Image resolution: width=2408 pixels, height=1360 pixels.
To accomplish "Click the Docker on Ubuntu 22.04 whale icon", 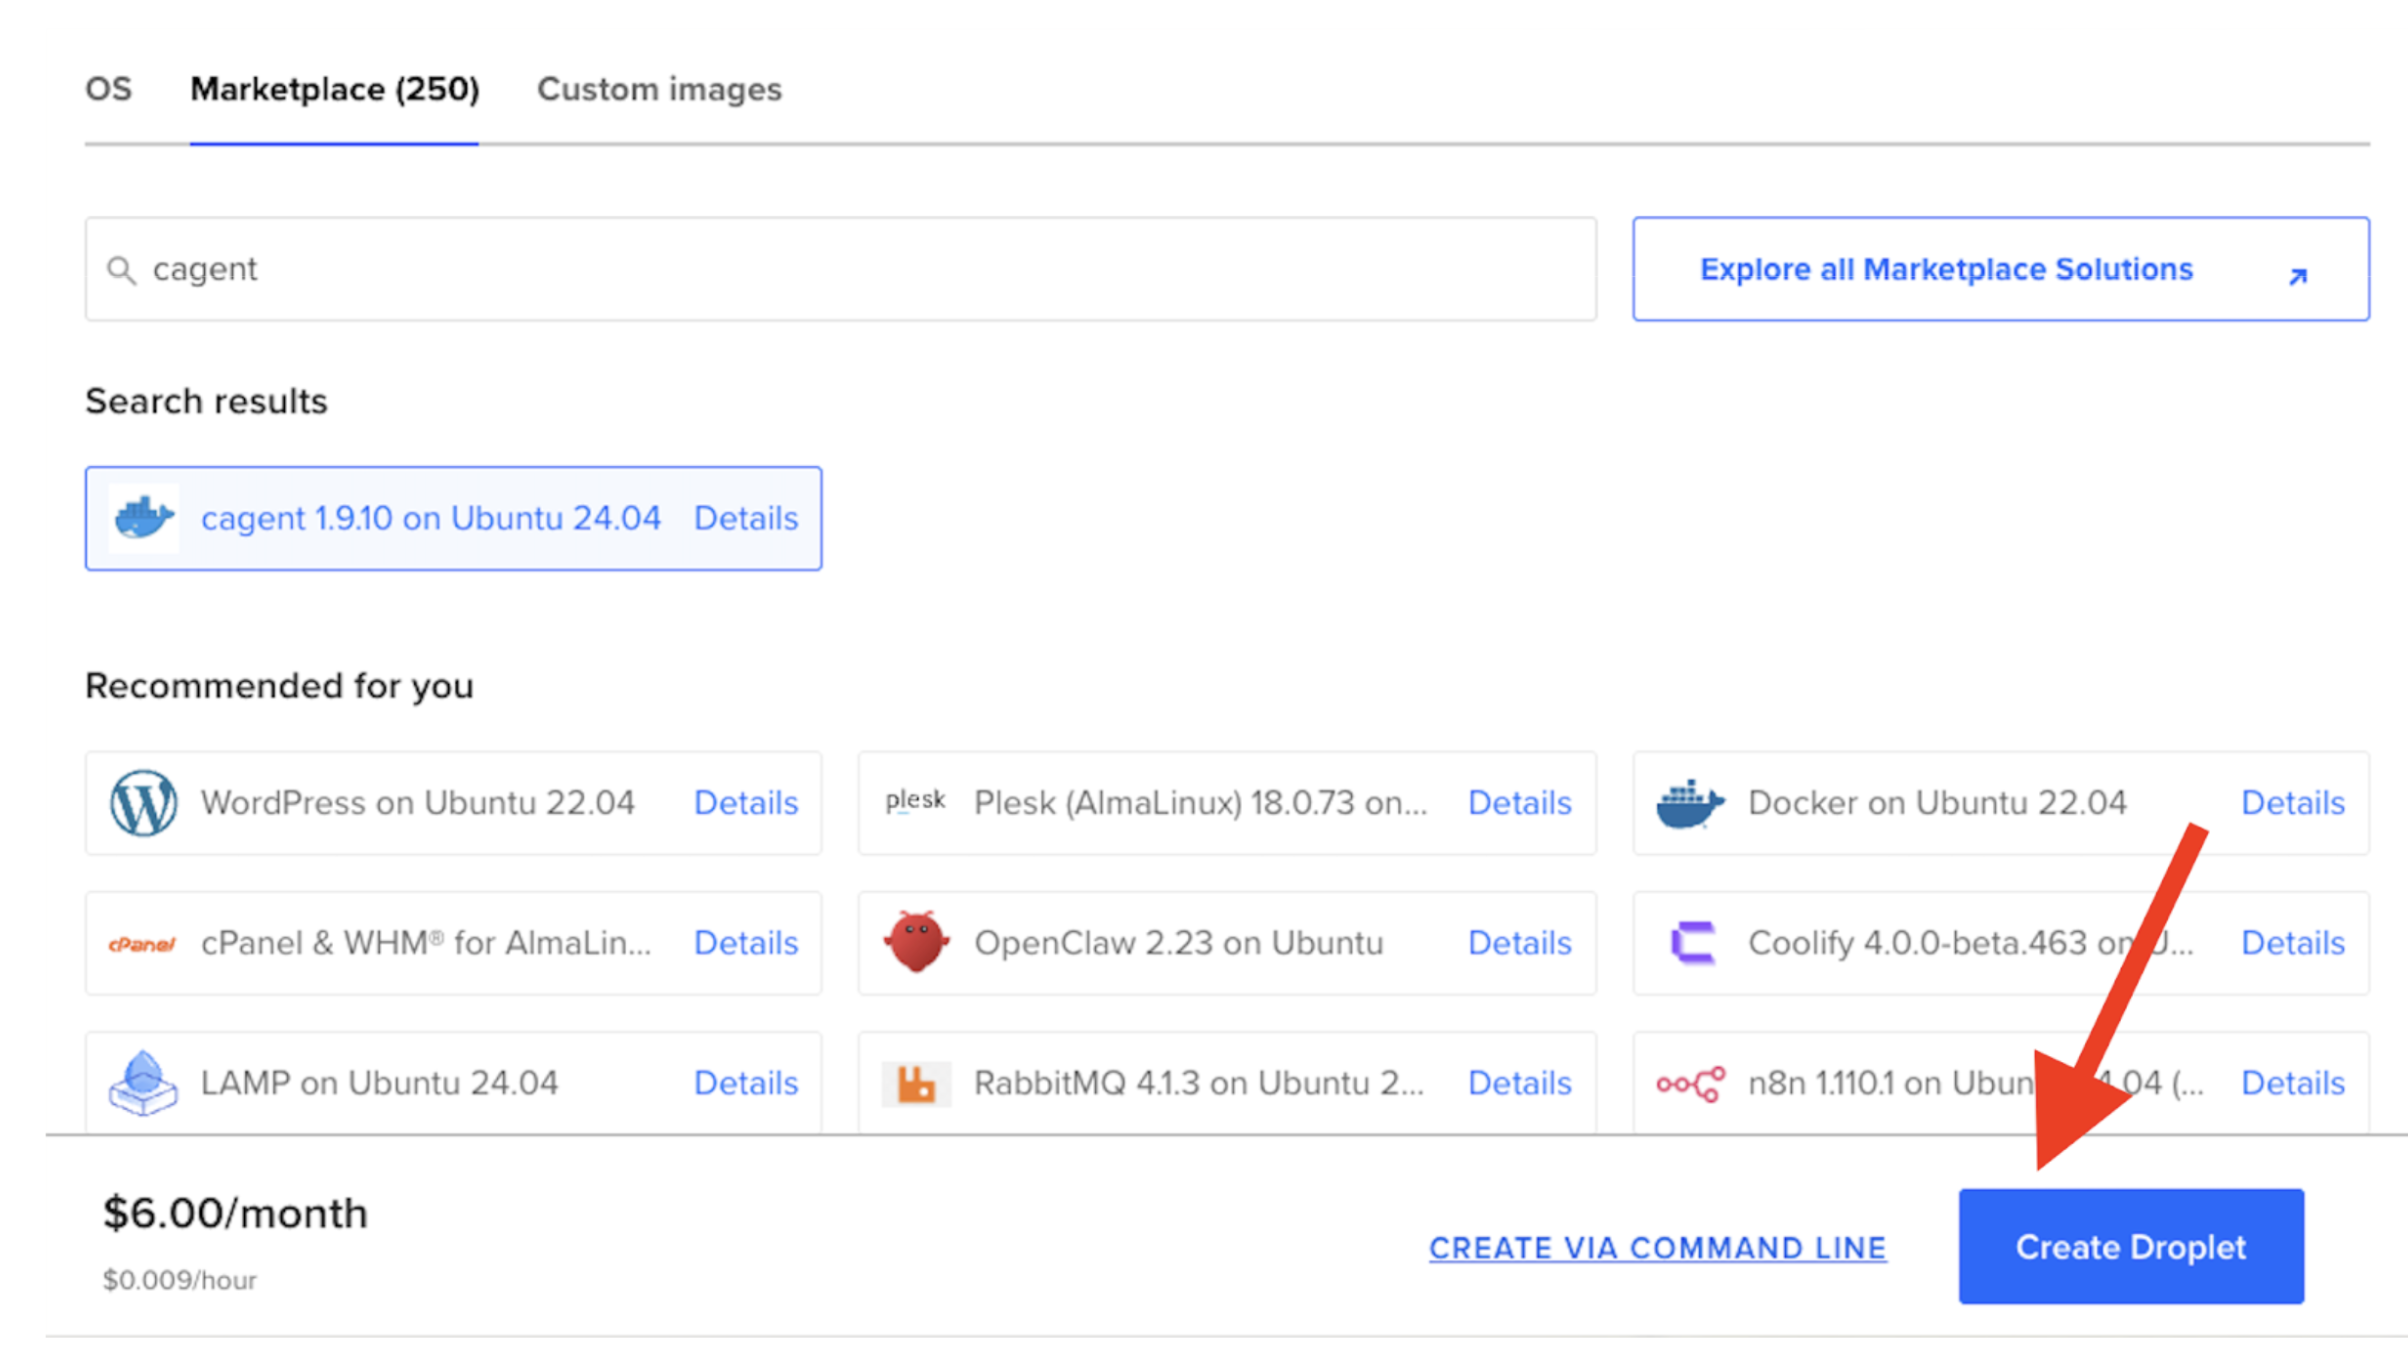I will [1690, 802].
